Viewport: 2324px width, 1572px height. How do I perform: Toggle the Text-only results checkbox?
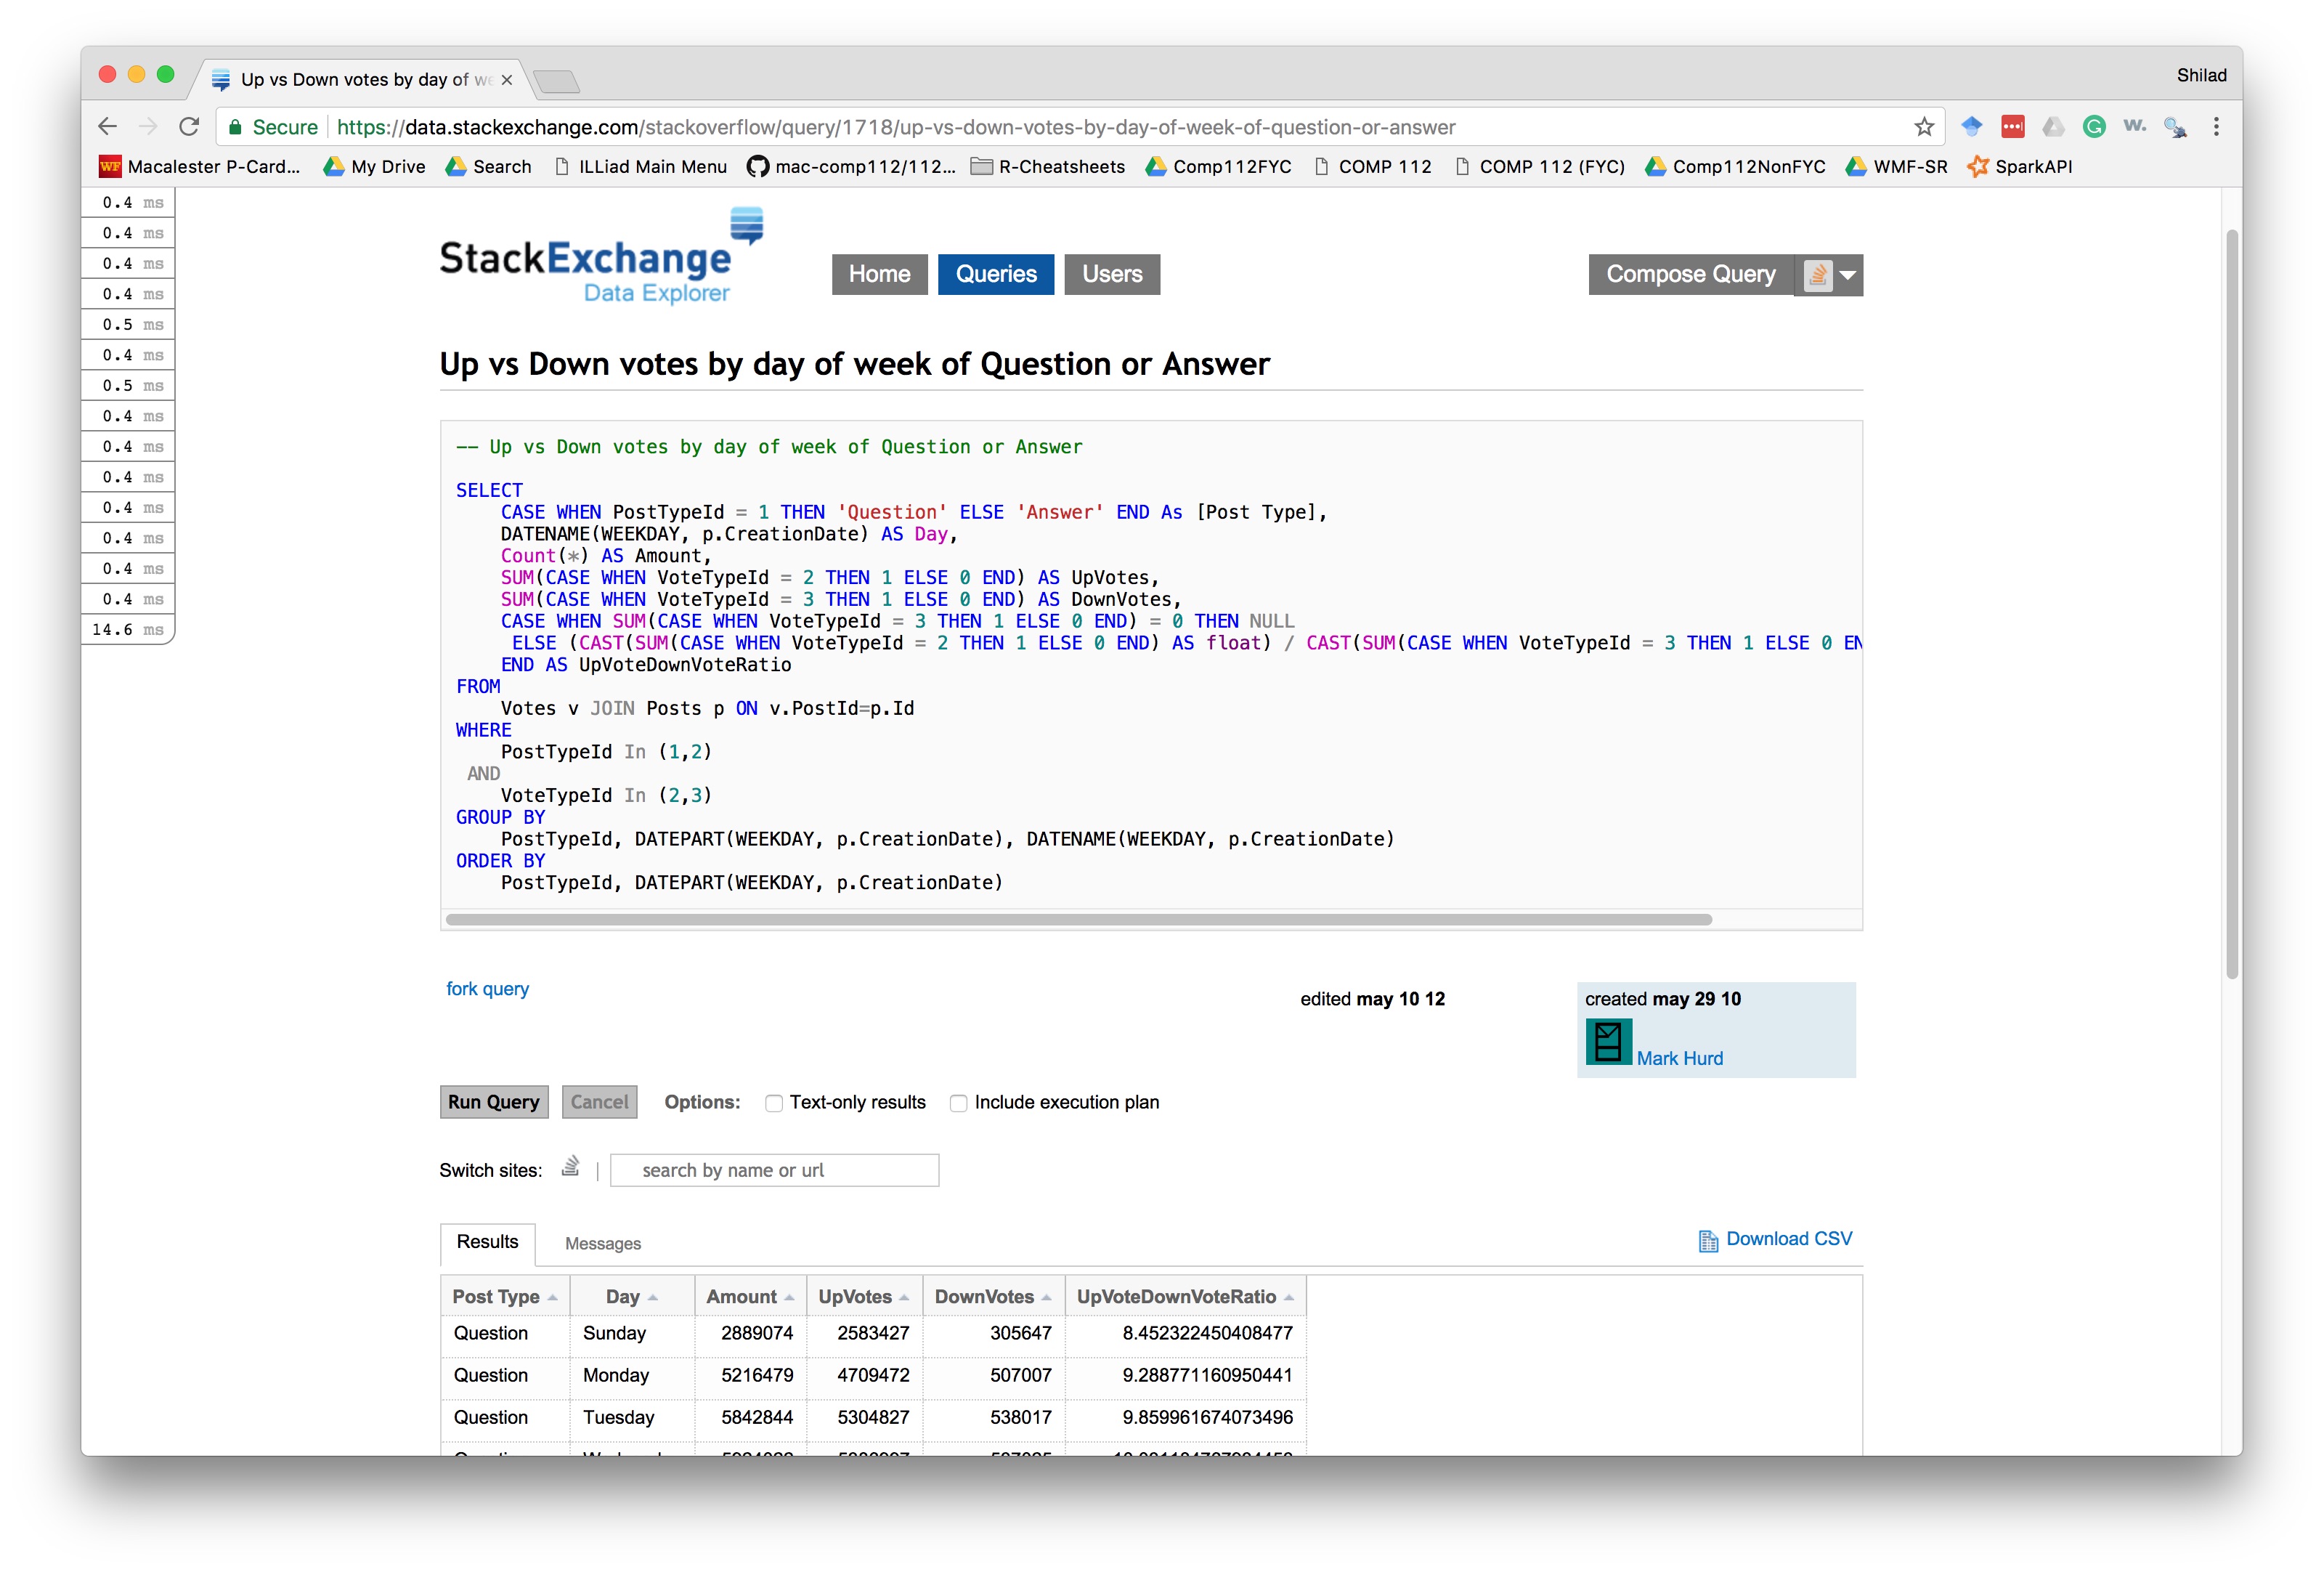(772, 1103)
